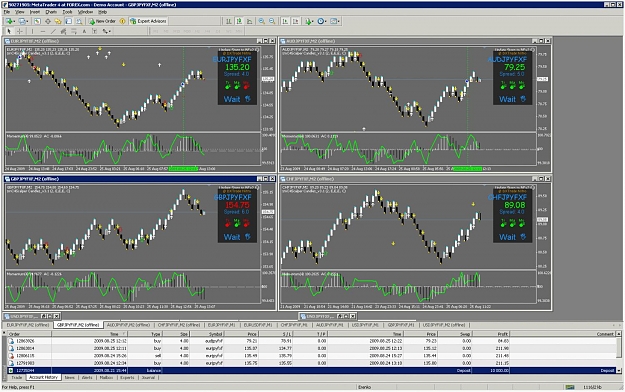Image resolution: width=625 pixels, height=392 pixels.
Task: Toggle the Market Watch window icon
Action: [x=37, y=21]
